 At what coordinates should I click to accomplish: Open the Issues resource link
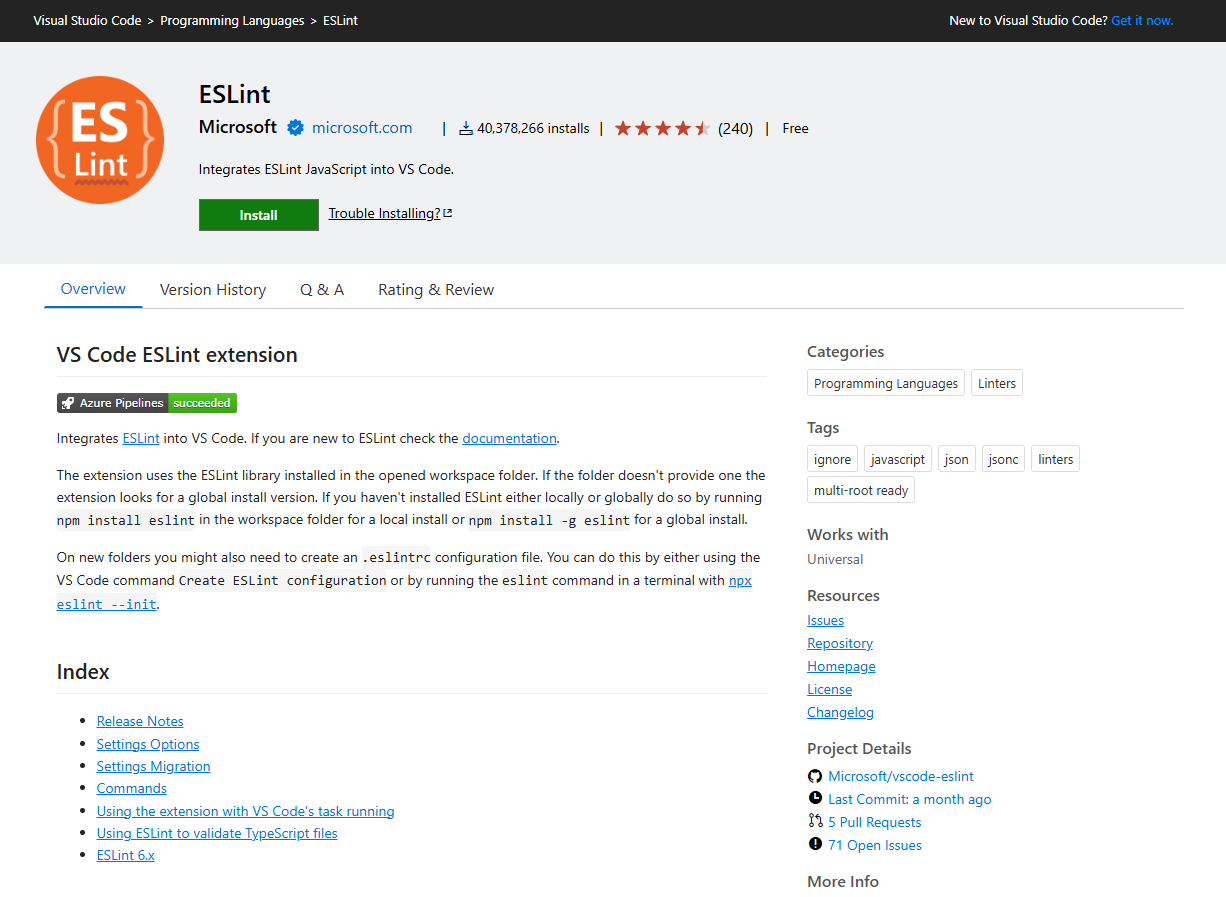tap(826, 620)
